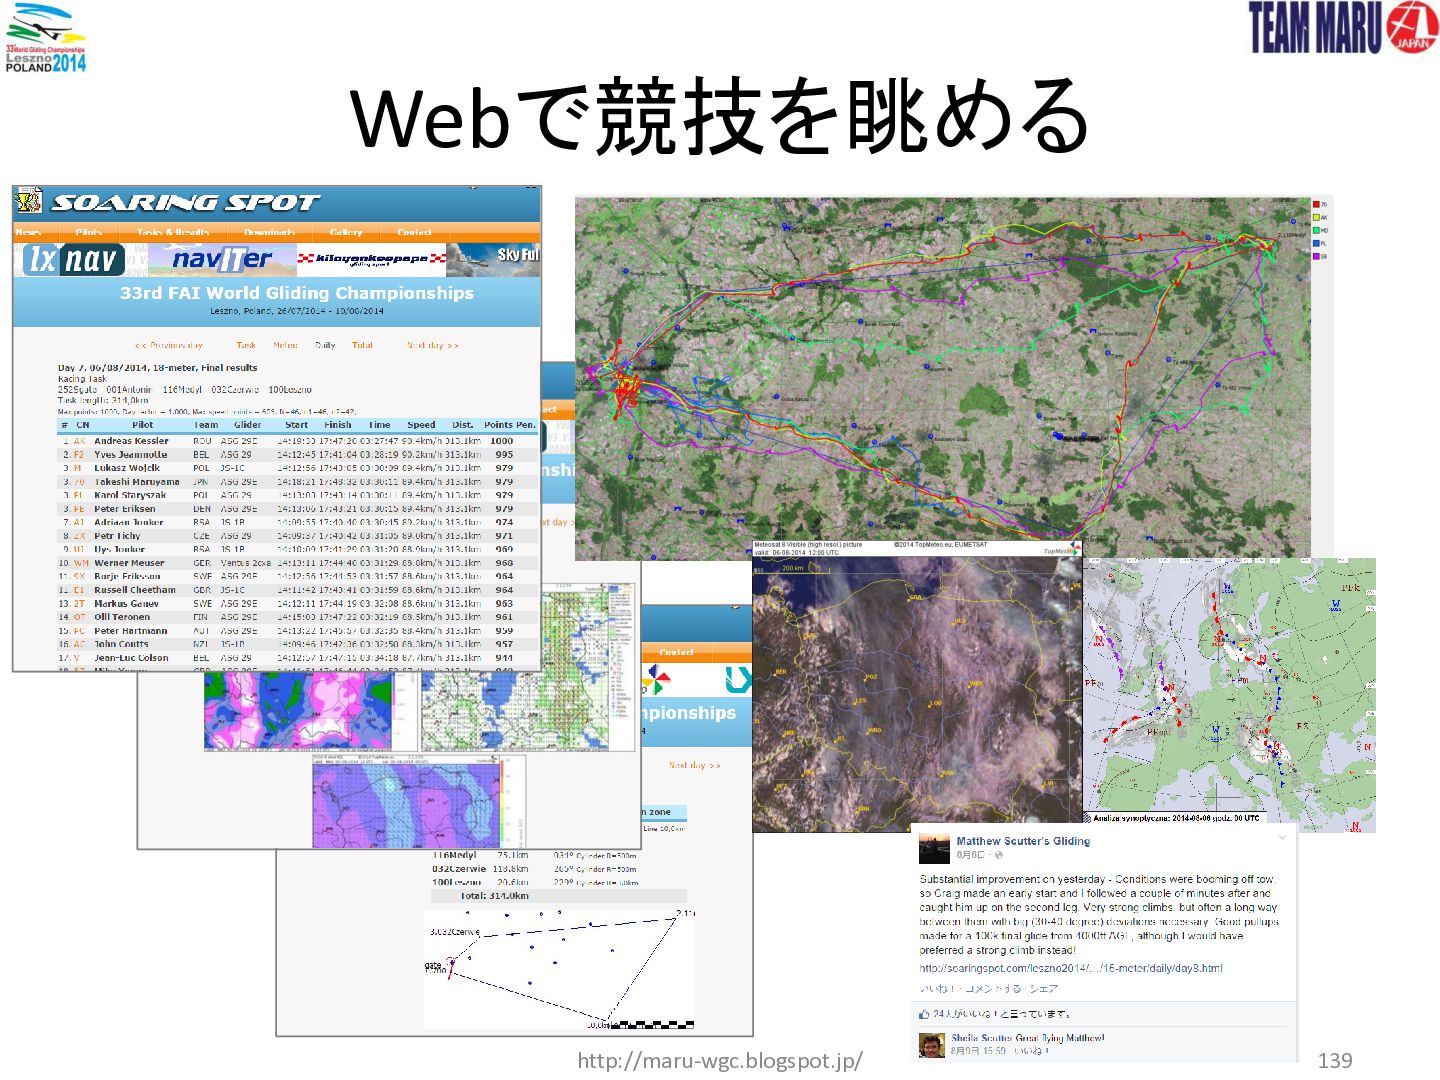Expand the Facebook post options chevron
Screen dimensions: 1440x1080
1282,838
